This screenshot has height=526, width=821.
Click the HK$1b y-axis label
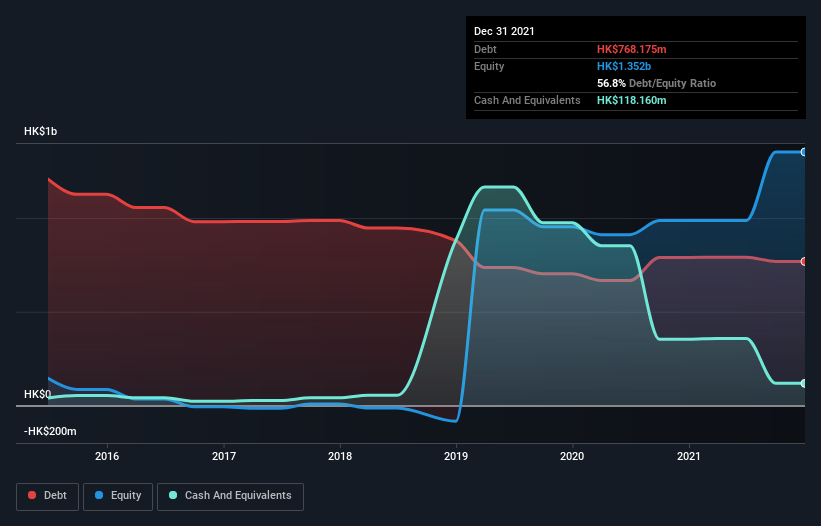coord(40,131)
